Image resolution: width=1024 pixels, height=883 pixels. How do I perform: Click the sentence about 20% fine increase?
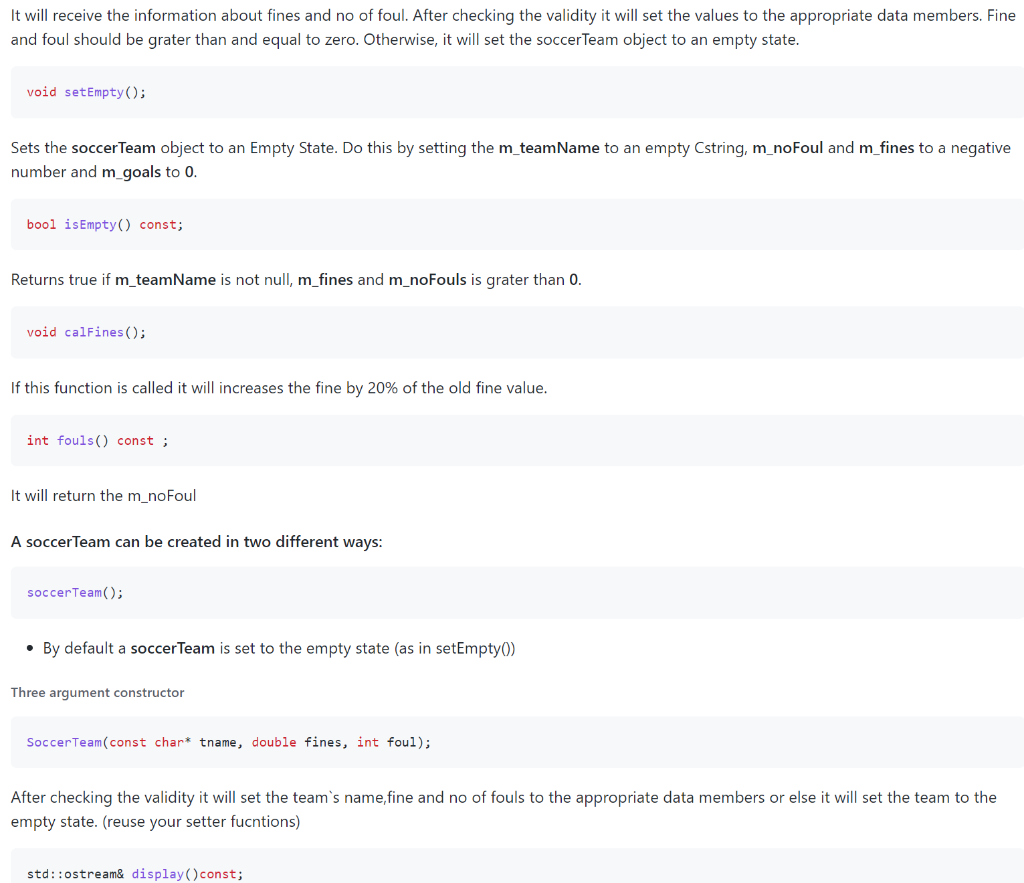tap(279, 388)
